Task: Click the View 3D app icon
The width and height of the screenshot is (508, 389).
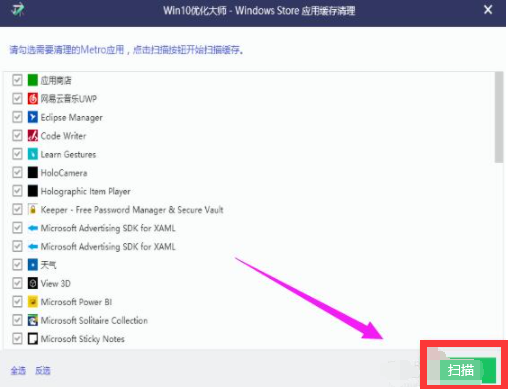Action: tap(32, 283)
